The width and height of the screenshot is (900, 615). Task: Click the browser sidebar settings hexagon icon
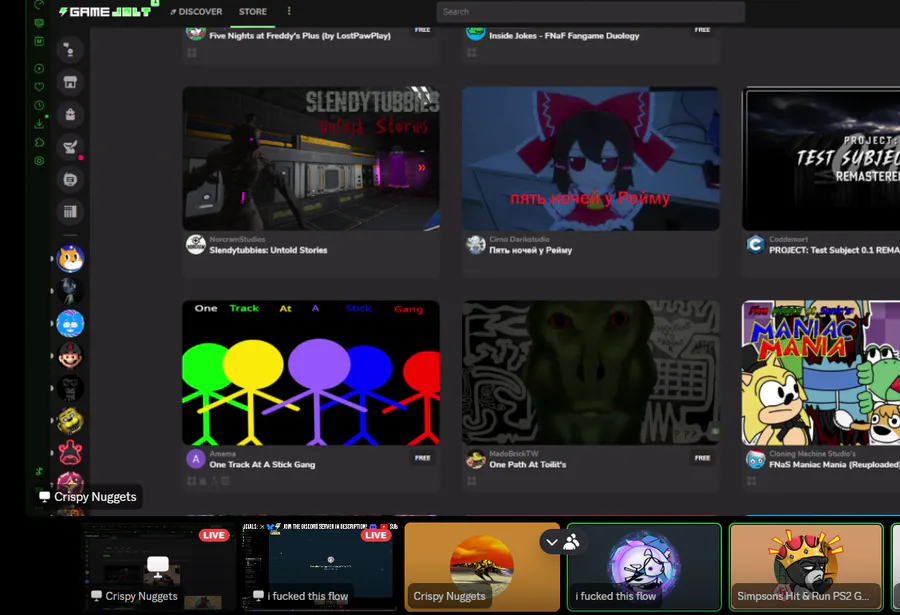click(x=39, y=161)
